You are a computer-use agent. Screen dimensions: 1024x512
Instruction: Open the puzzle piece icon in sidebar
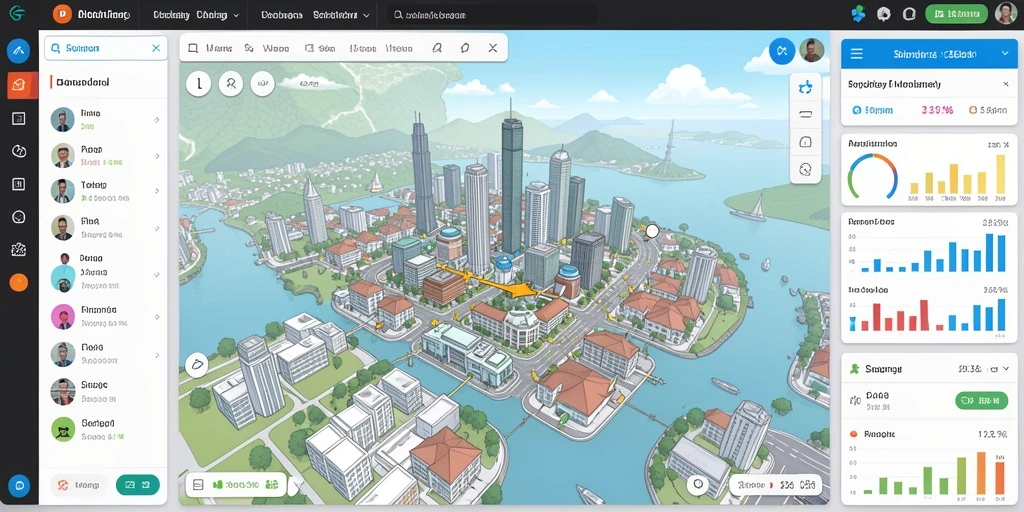click(18, 249)
